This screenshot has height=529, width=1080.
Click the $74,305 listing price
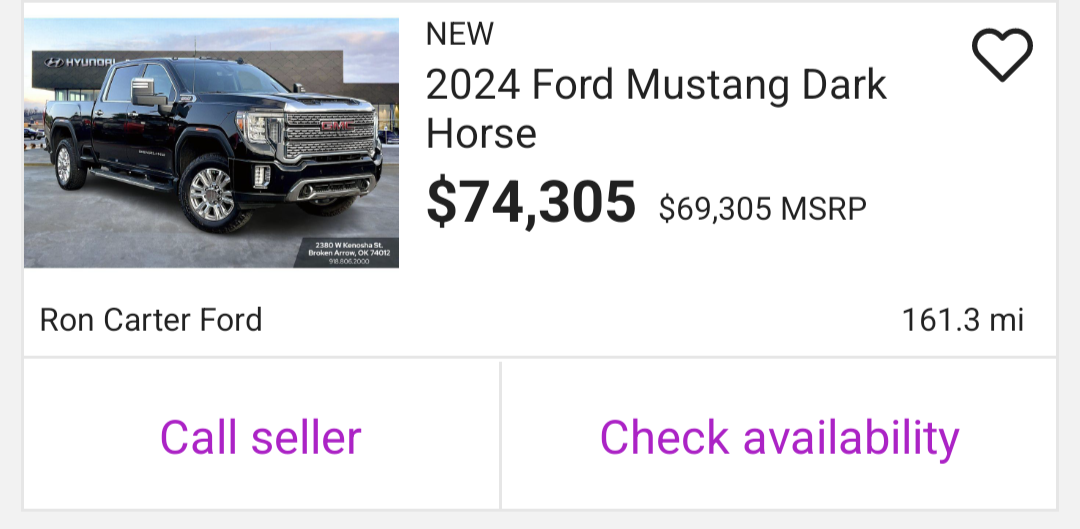pos(530,202)
